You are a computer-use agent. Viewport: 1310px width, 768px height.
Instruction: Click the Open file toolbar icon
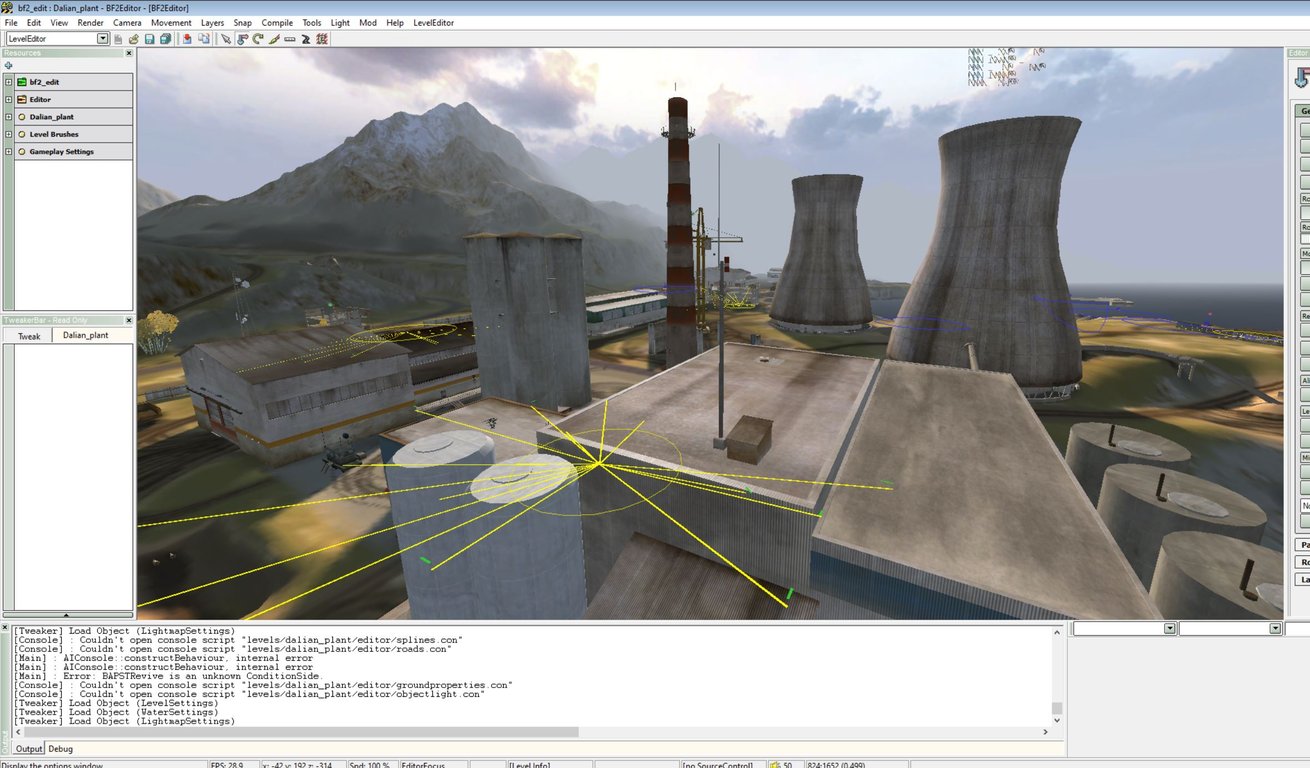133,39
